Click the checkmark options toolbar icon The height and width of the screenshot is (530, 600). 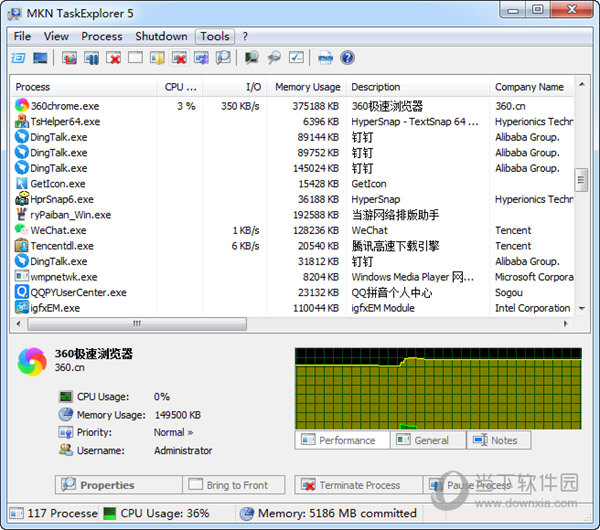pos(296,58)
